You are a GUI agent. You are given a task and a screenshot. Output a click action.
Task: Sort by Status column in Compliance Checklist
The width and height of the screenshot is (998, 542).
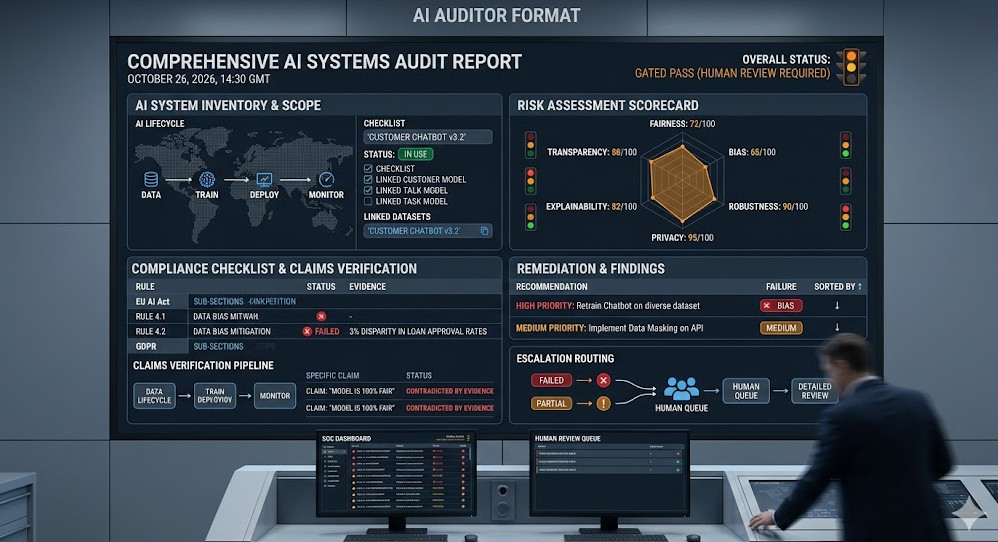(321, 287)
